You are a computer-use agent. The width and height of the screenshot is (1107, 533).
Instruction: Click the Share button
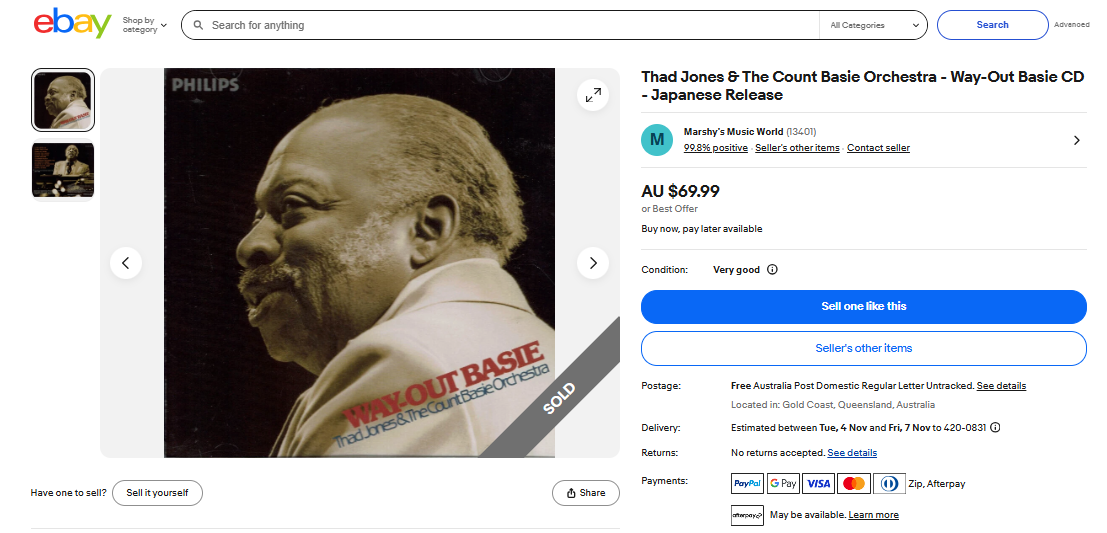point(586,493)
